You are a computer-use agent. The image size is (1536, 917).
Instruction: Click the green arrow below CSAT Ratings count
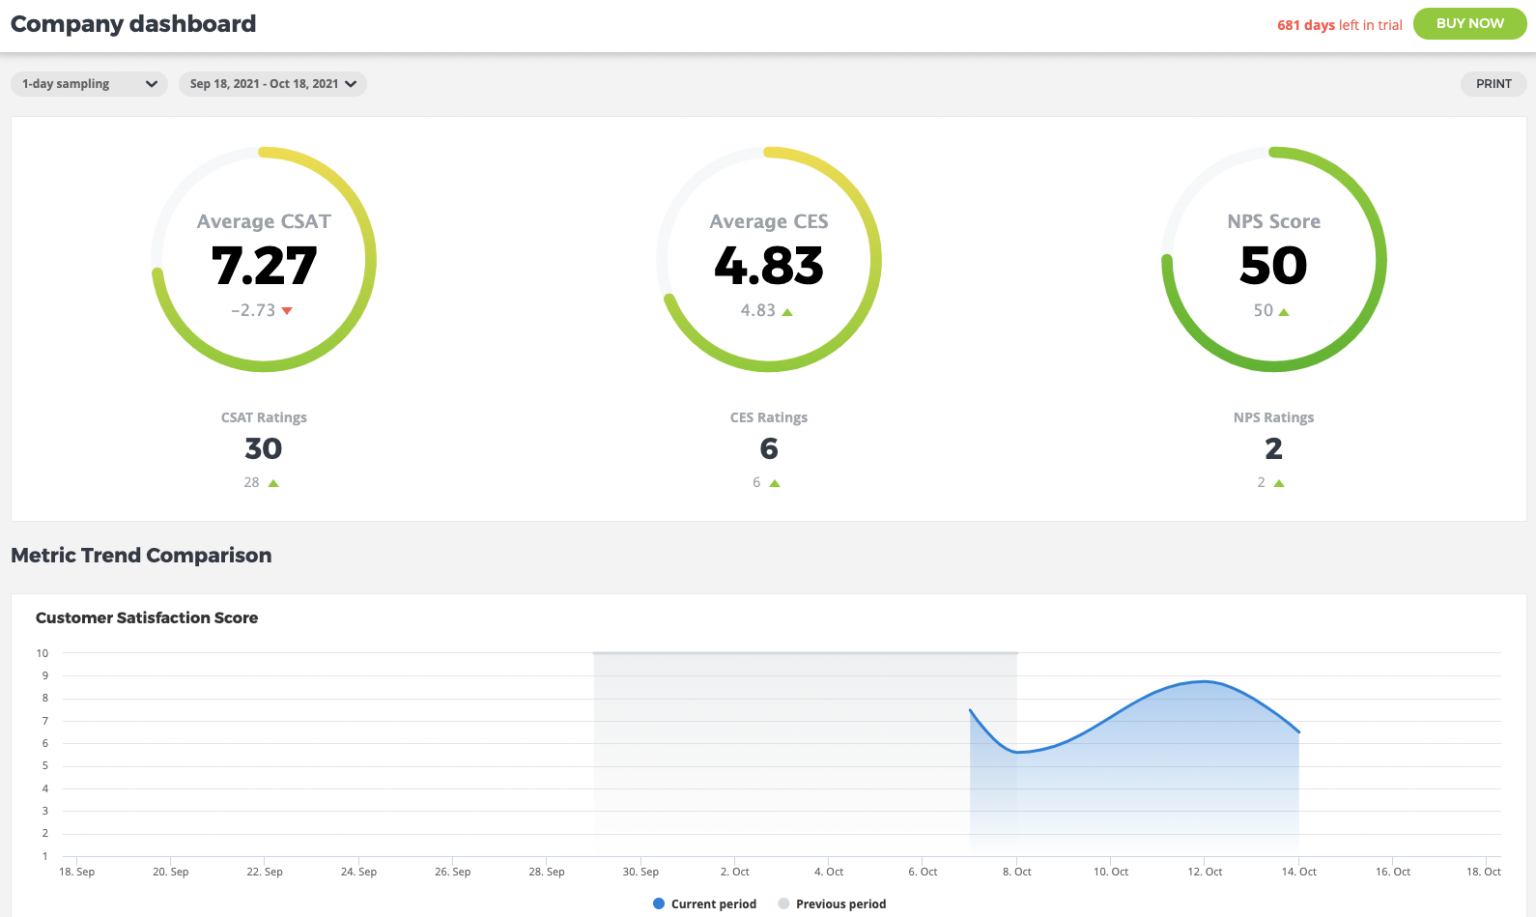pyautogui.click(x=274, y=482)
